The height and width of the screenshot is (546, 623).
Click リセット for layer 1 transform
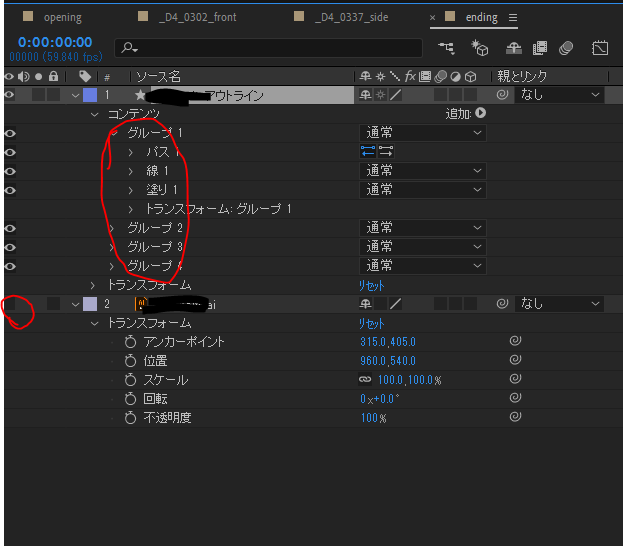coord(371,285)
